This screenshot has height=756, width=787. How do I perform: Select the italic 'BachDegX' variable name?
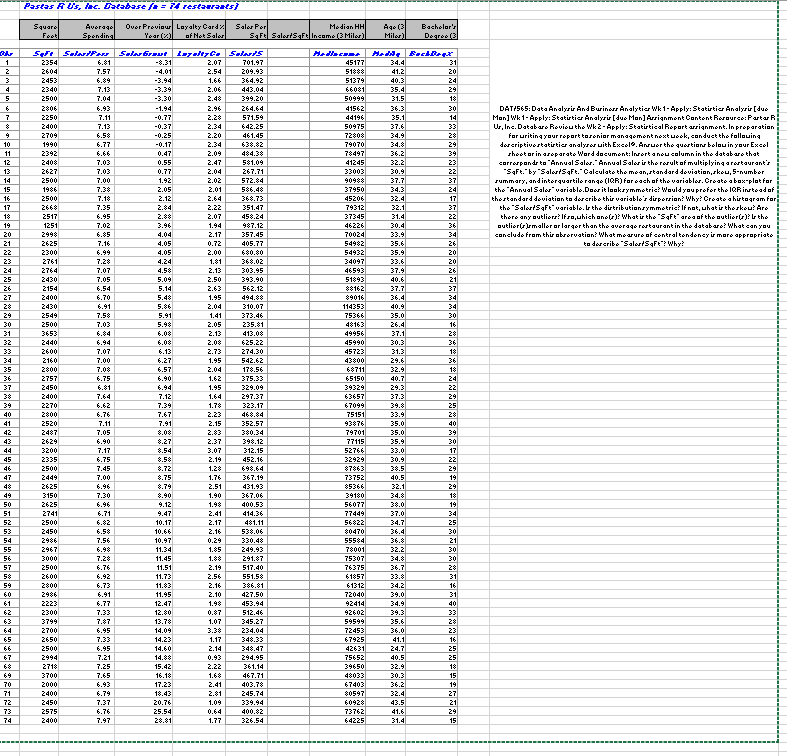(x=431, y=54)
